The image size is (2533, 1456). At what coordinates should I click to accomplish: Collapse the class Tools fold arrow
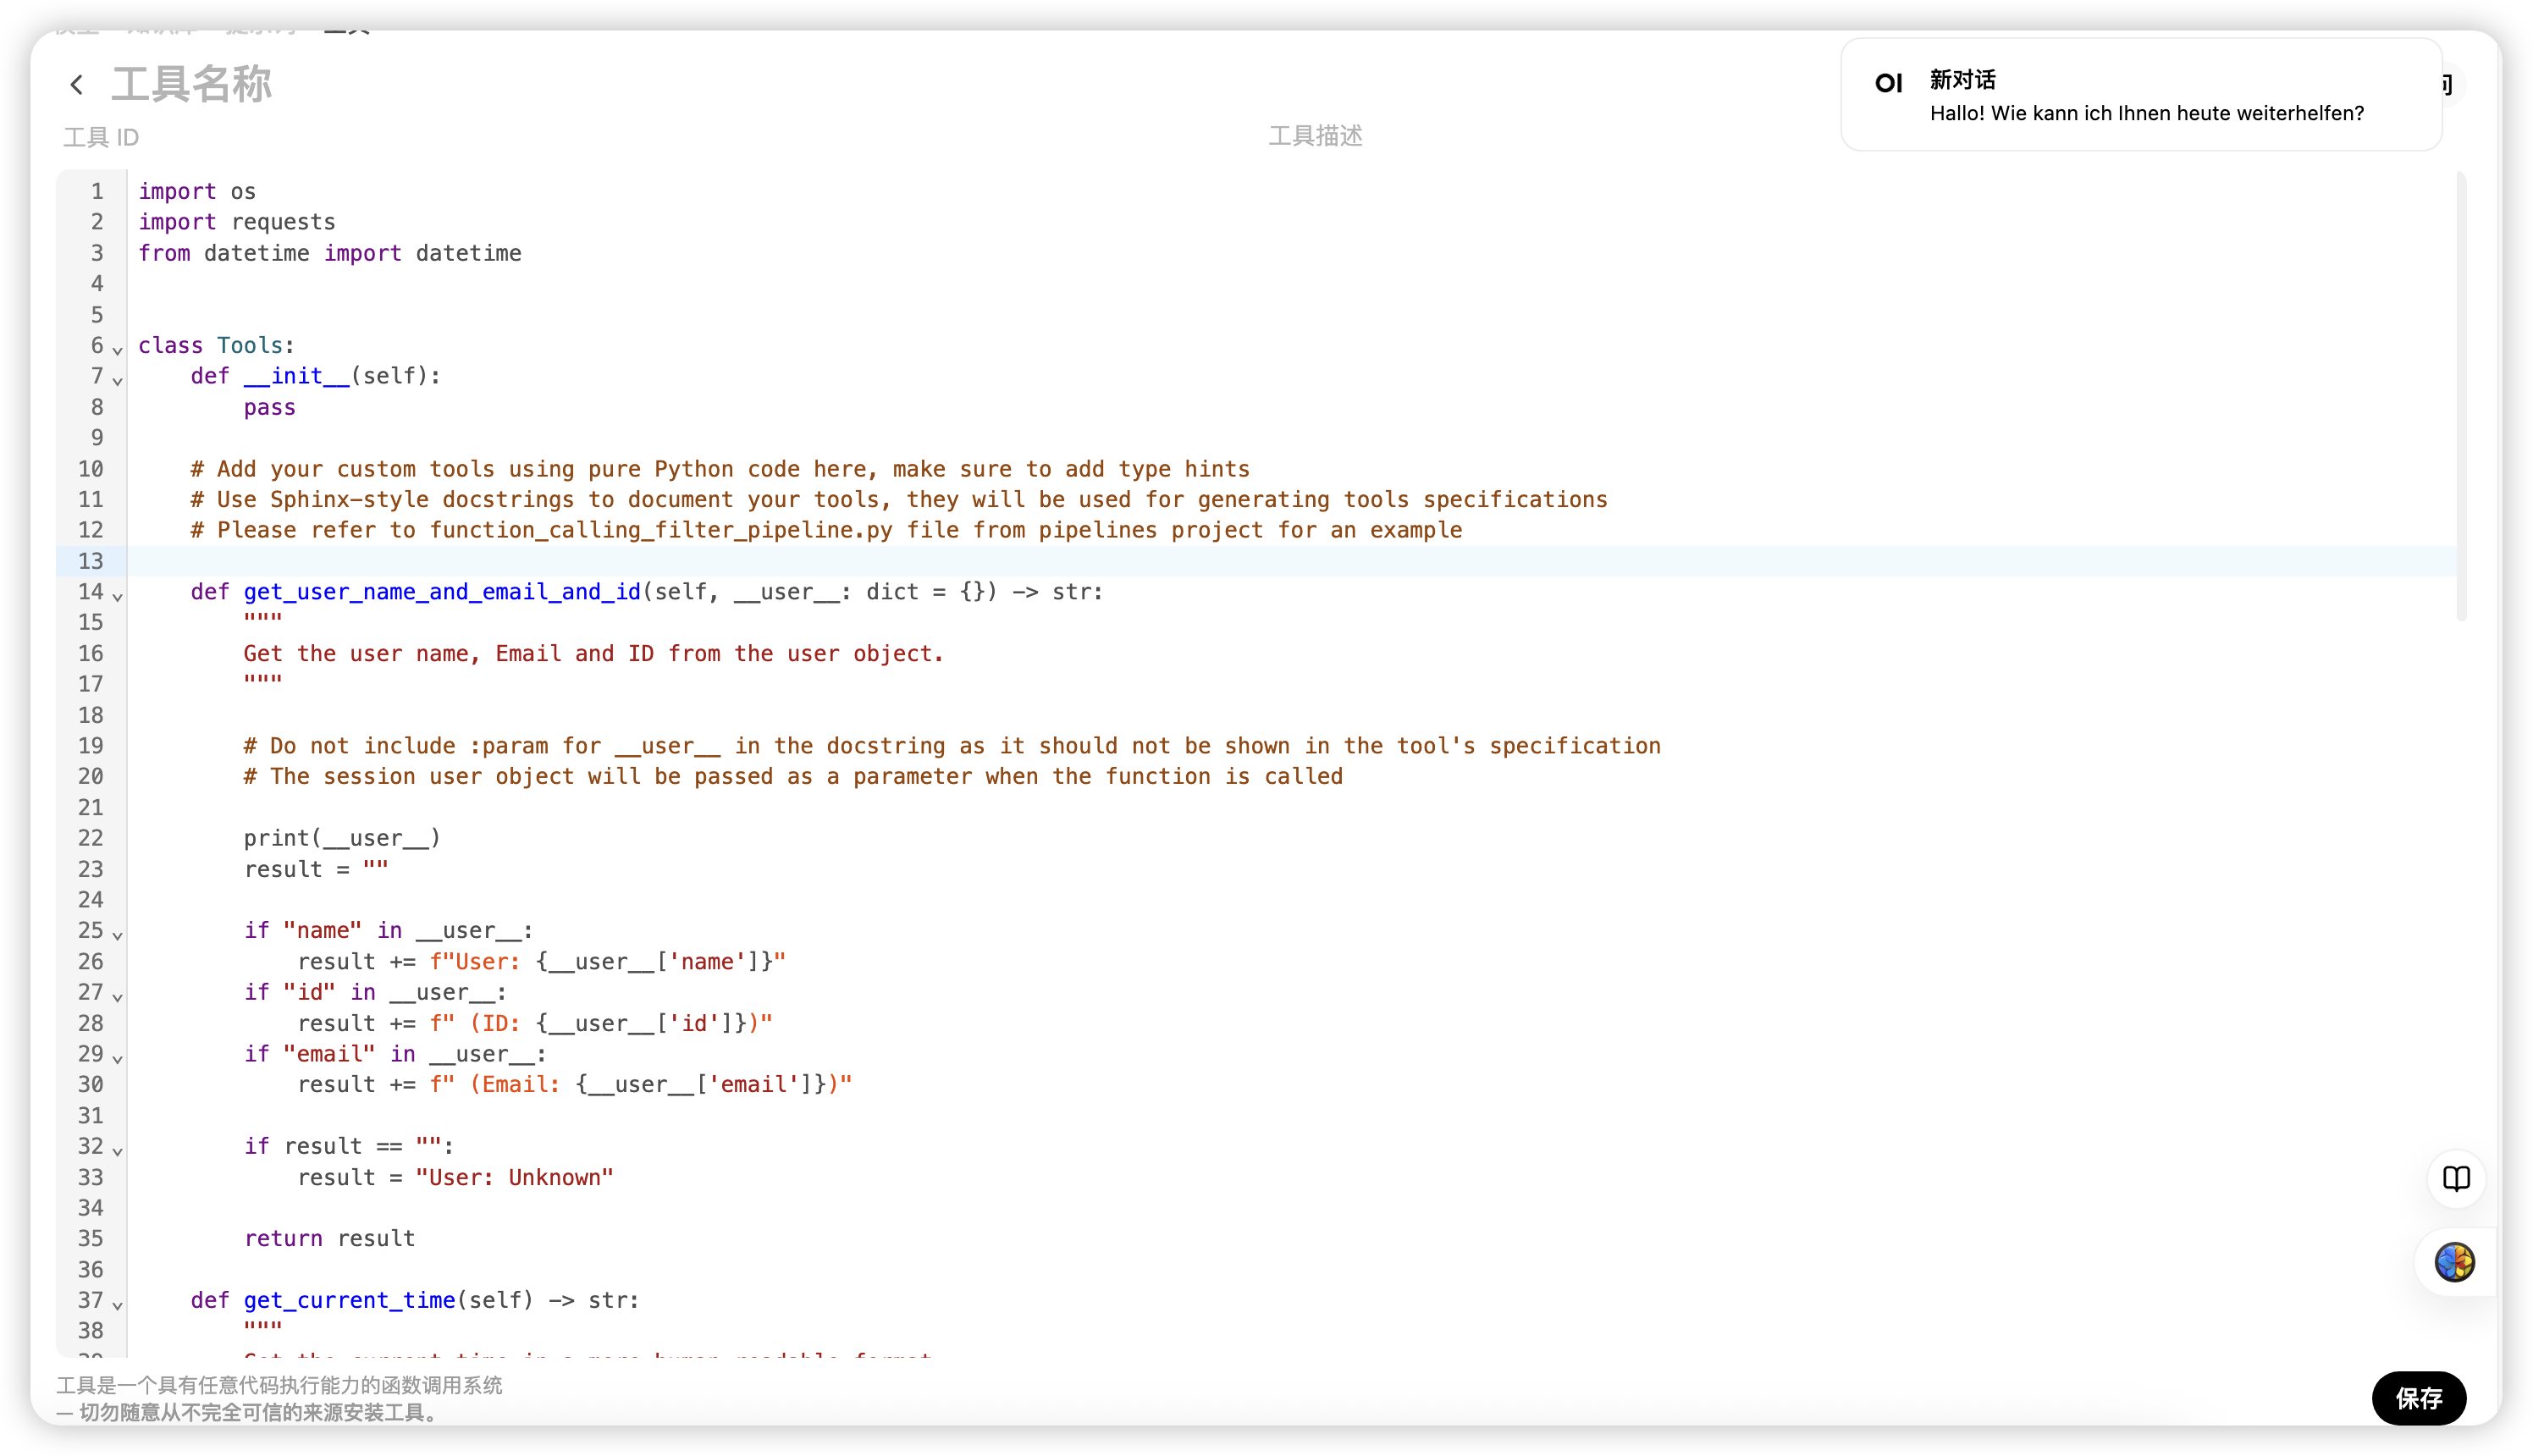click(x=117, y=350)
